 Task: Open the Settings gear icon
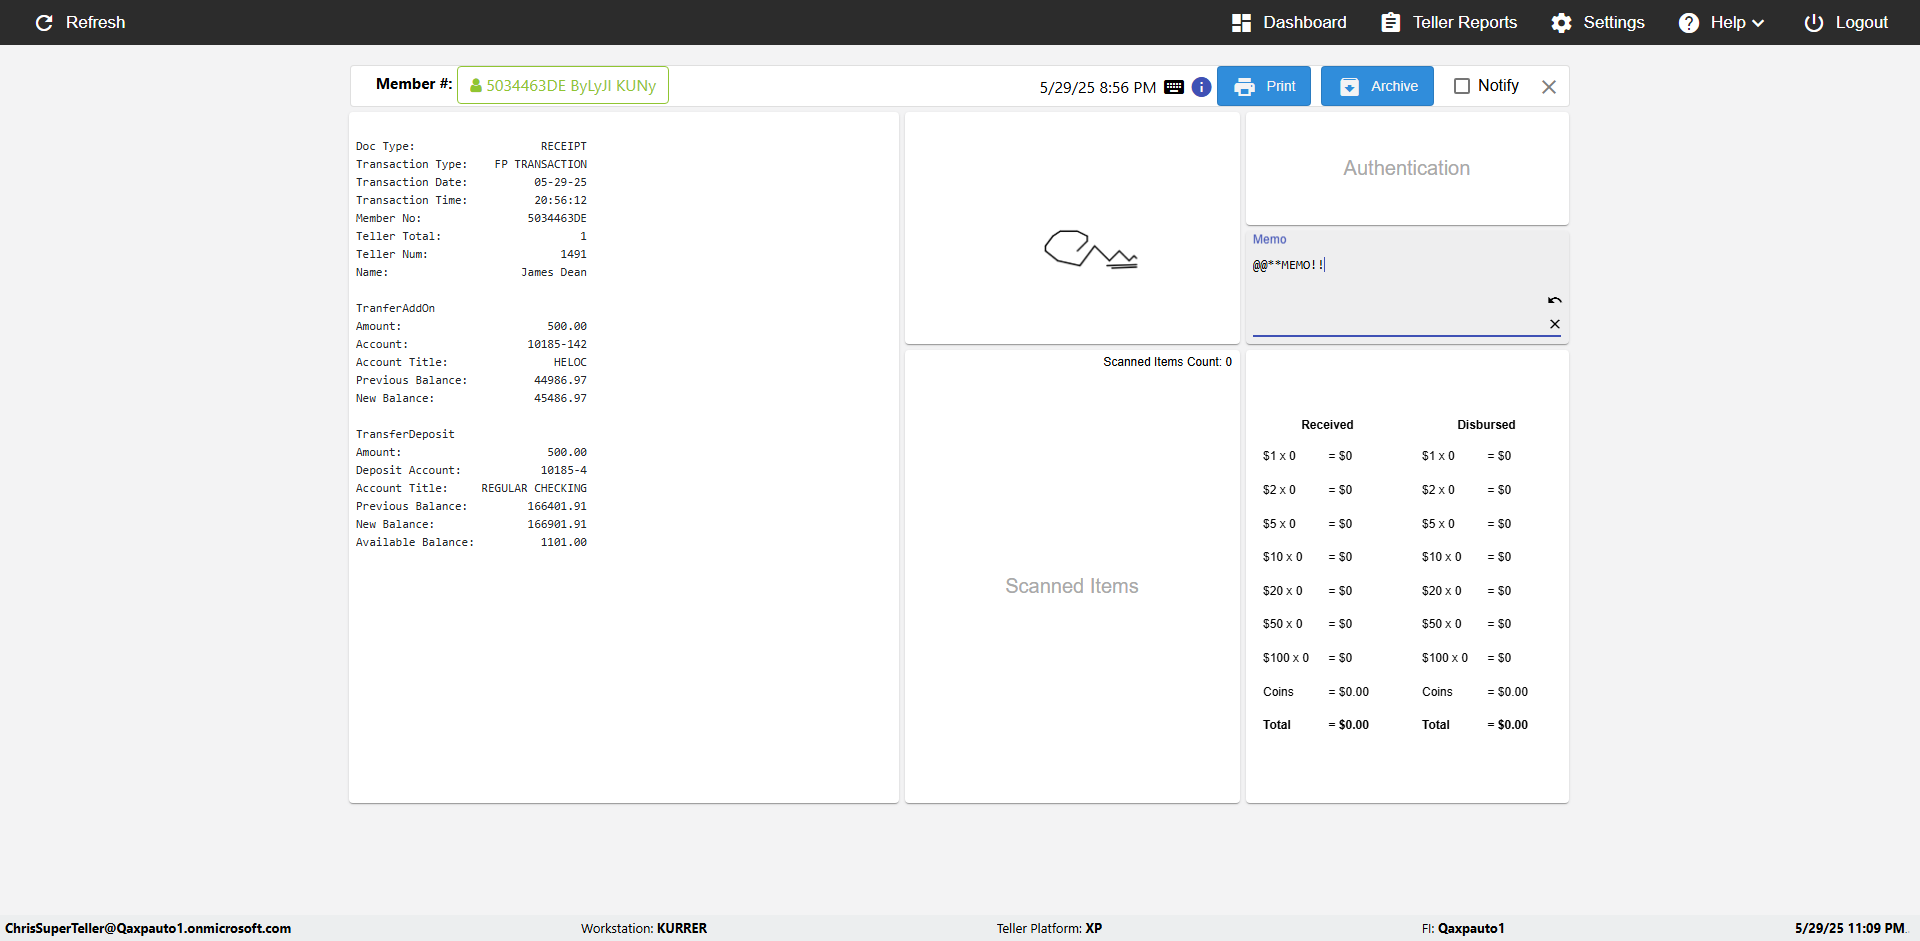pos(1561,22)
